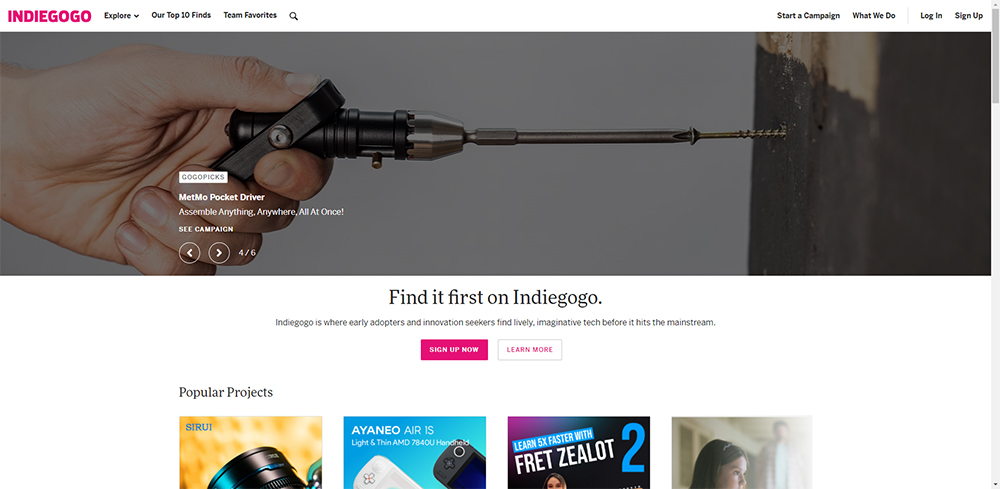Click the LEARN MORE button
This screenshot has width=1000, height=489.
pos(530,349)
